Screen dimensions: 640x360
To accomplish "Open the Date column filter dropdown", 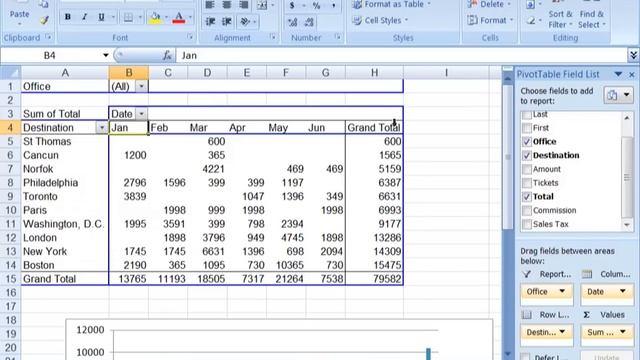I will tap(141, 113).
